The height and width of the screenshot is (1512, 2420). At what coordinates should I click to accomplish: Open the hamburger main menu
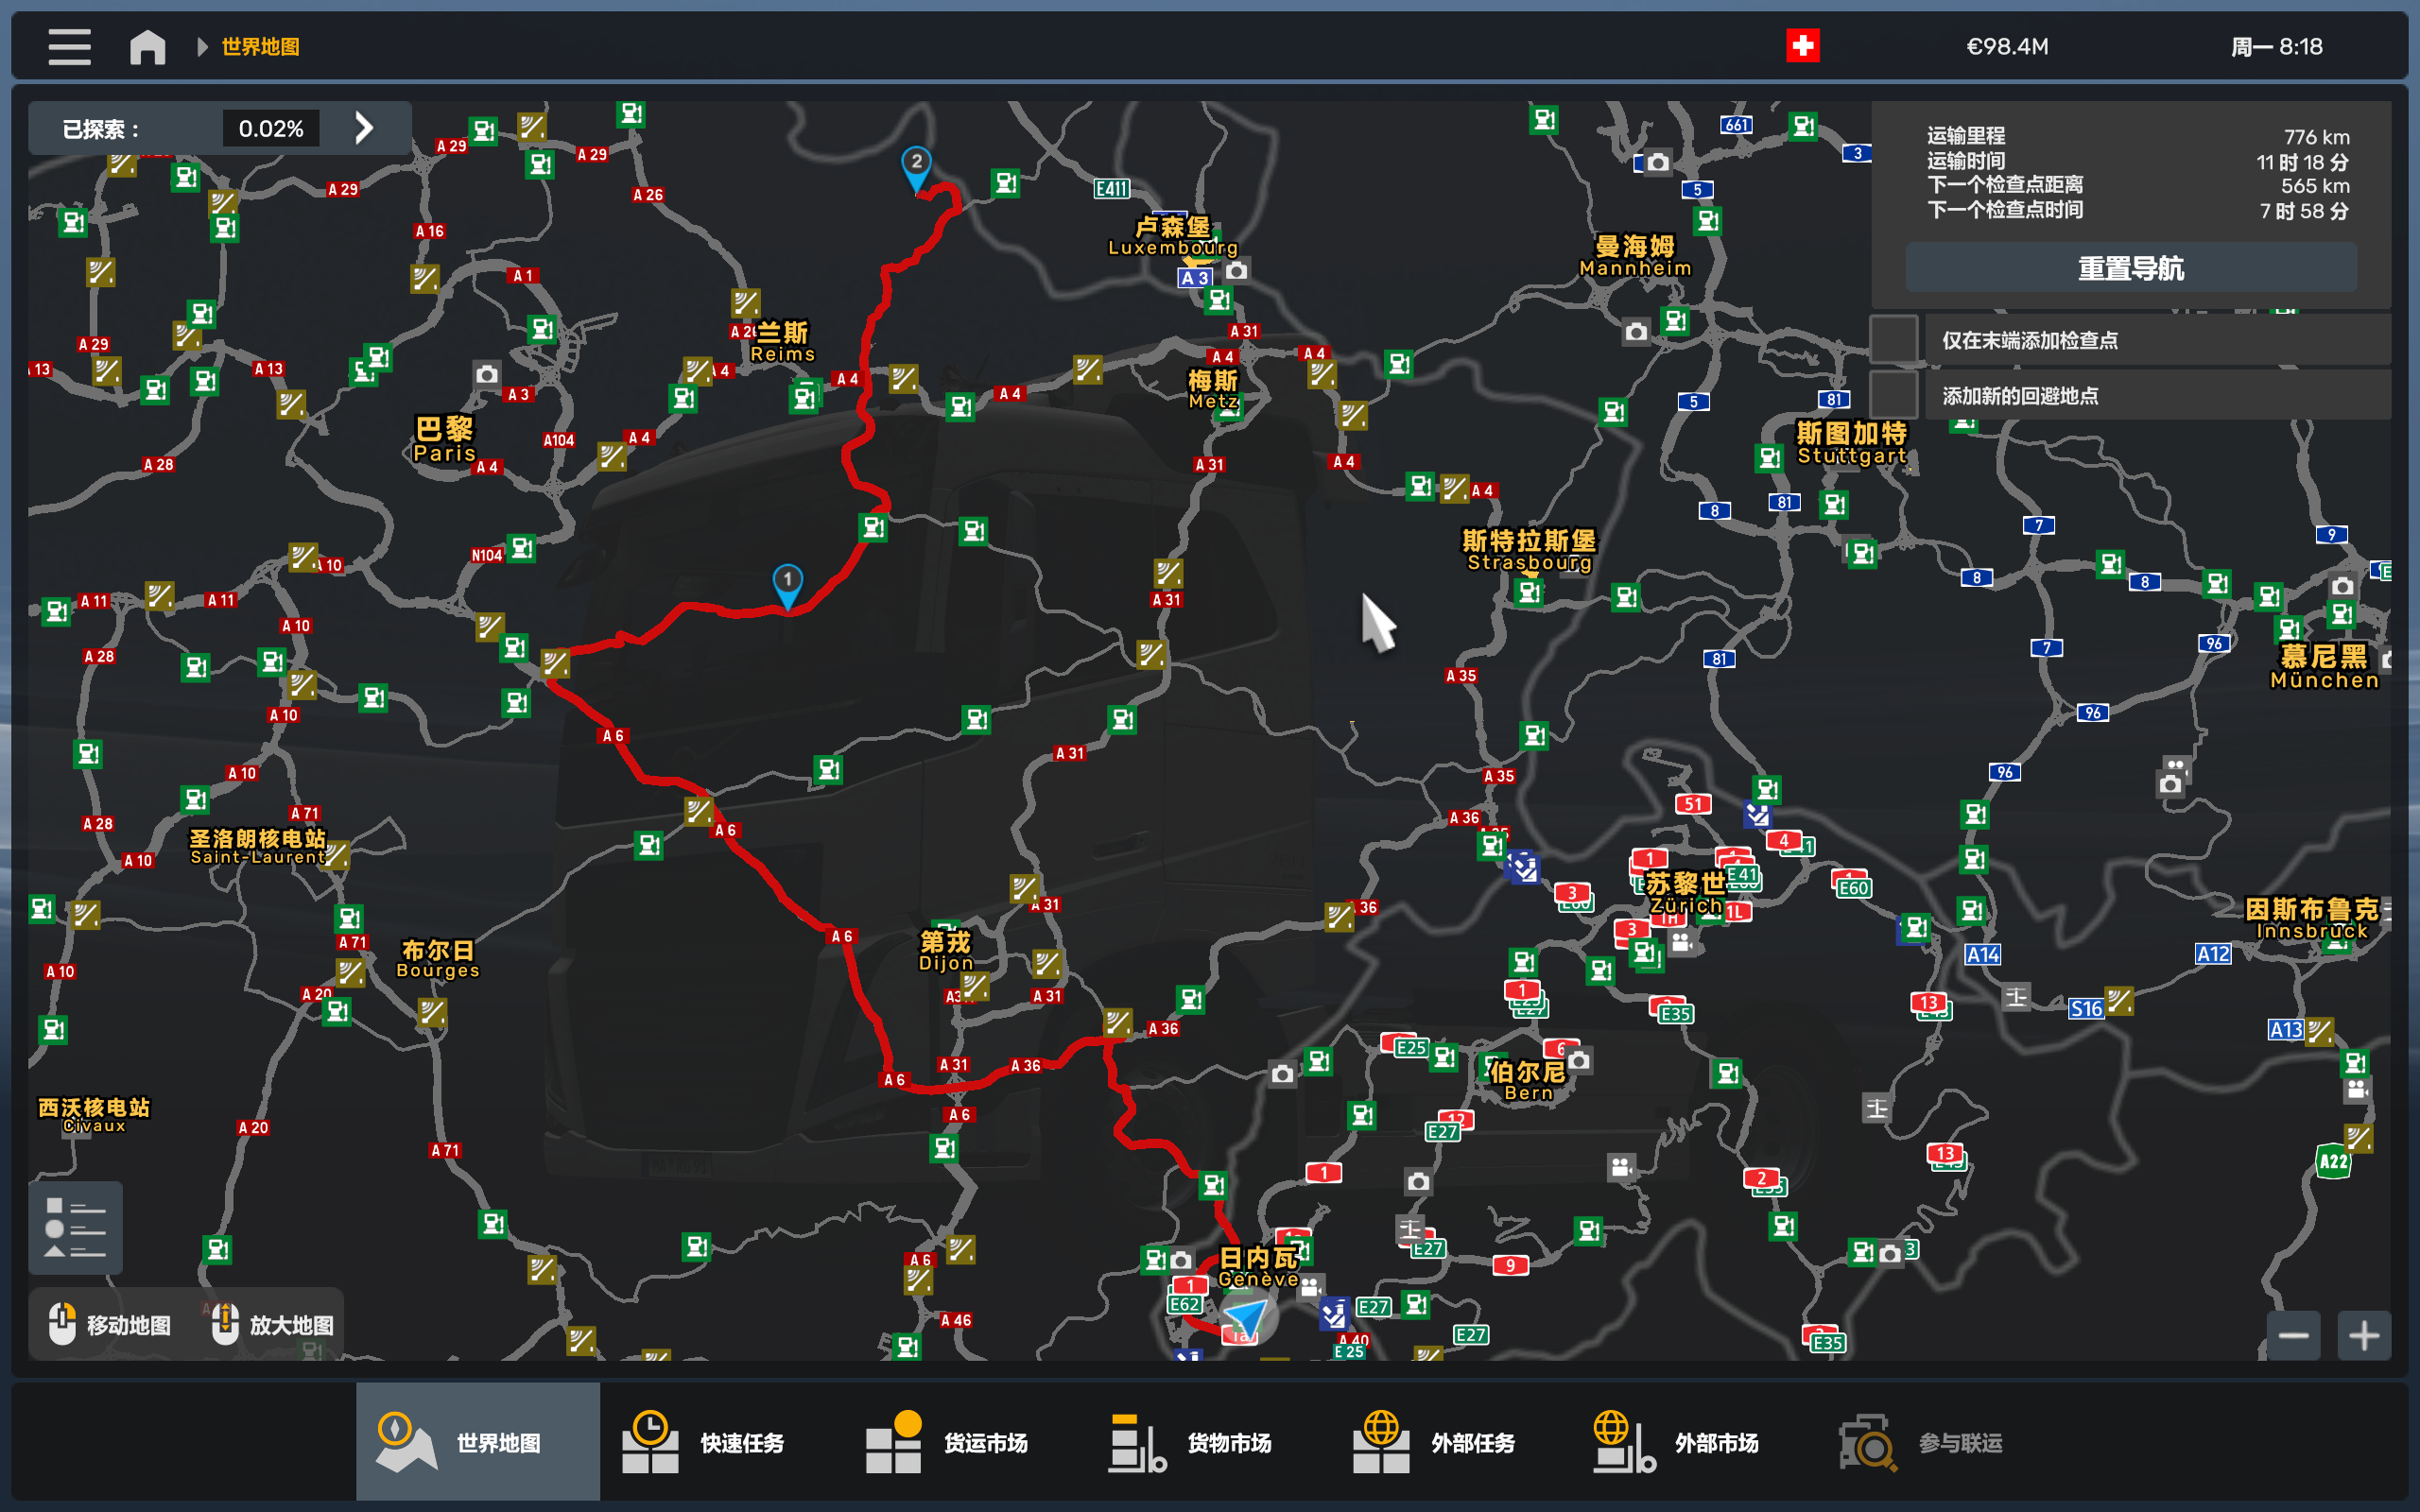click(x=69, y=46)
